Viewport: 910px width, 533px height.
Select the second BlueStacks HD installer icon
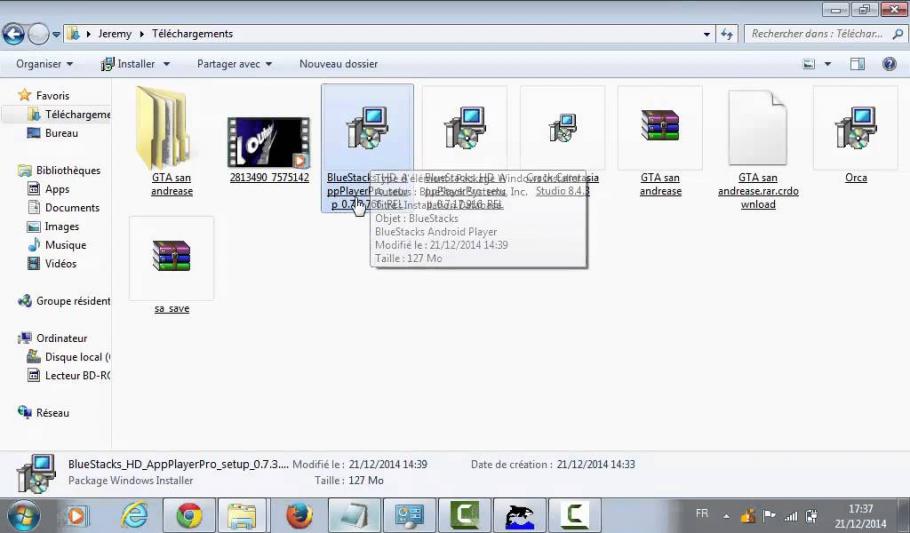pyautogui.click(x=464, y=127)
